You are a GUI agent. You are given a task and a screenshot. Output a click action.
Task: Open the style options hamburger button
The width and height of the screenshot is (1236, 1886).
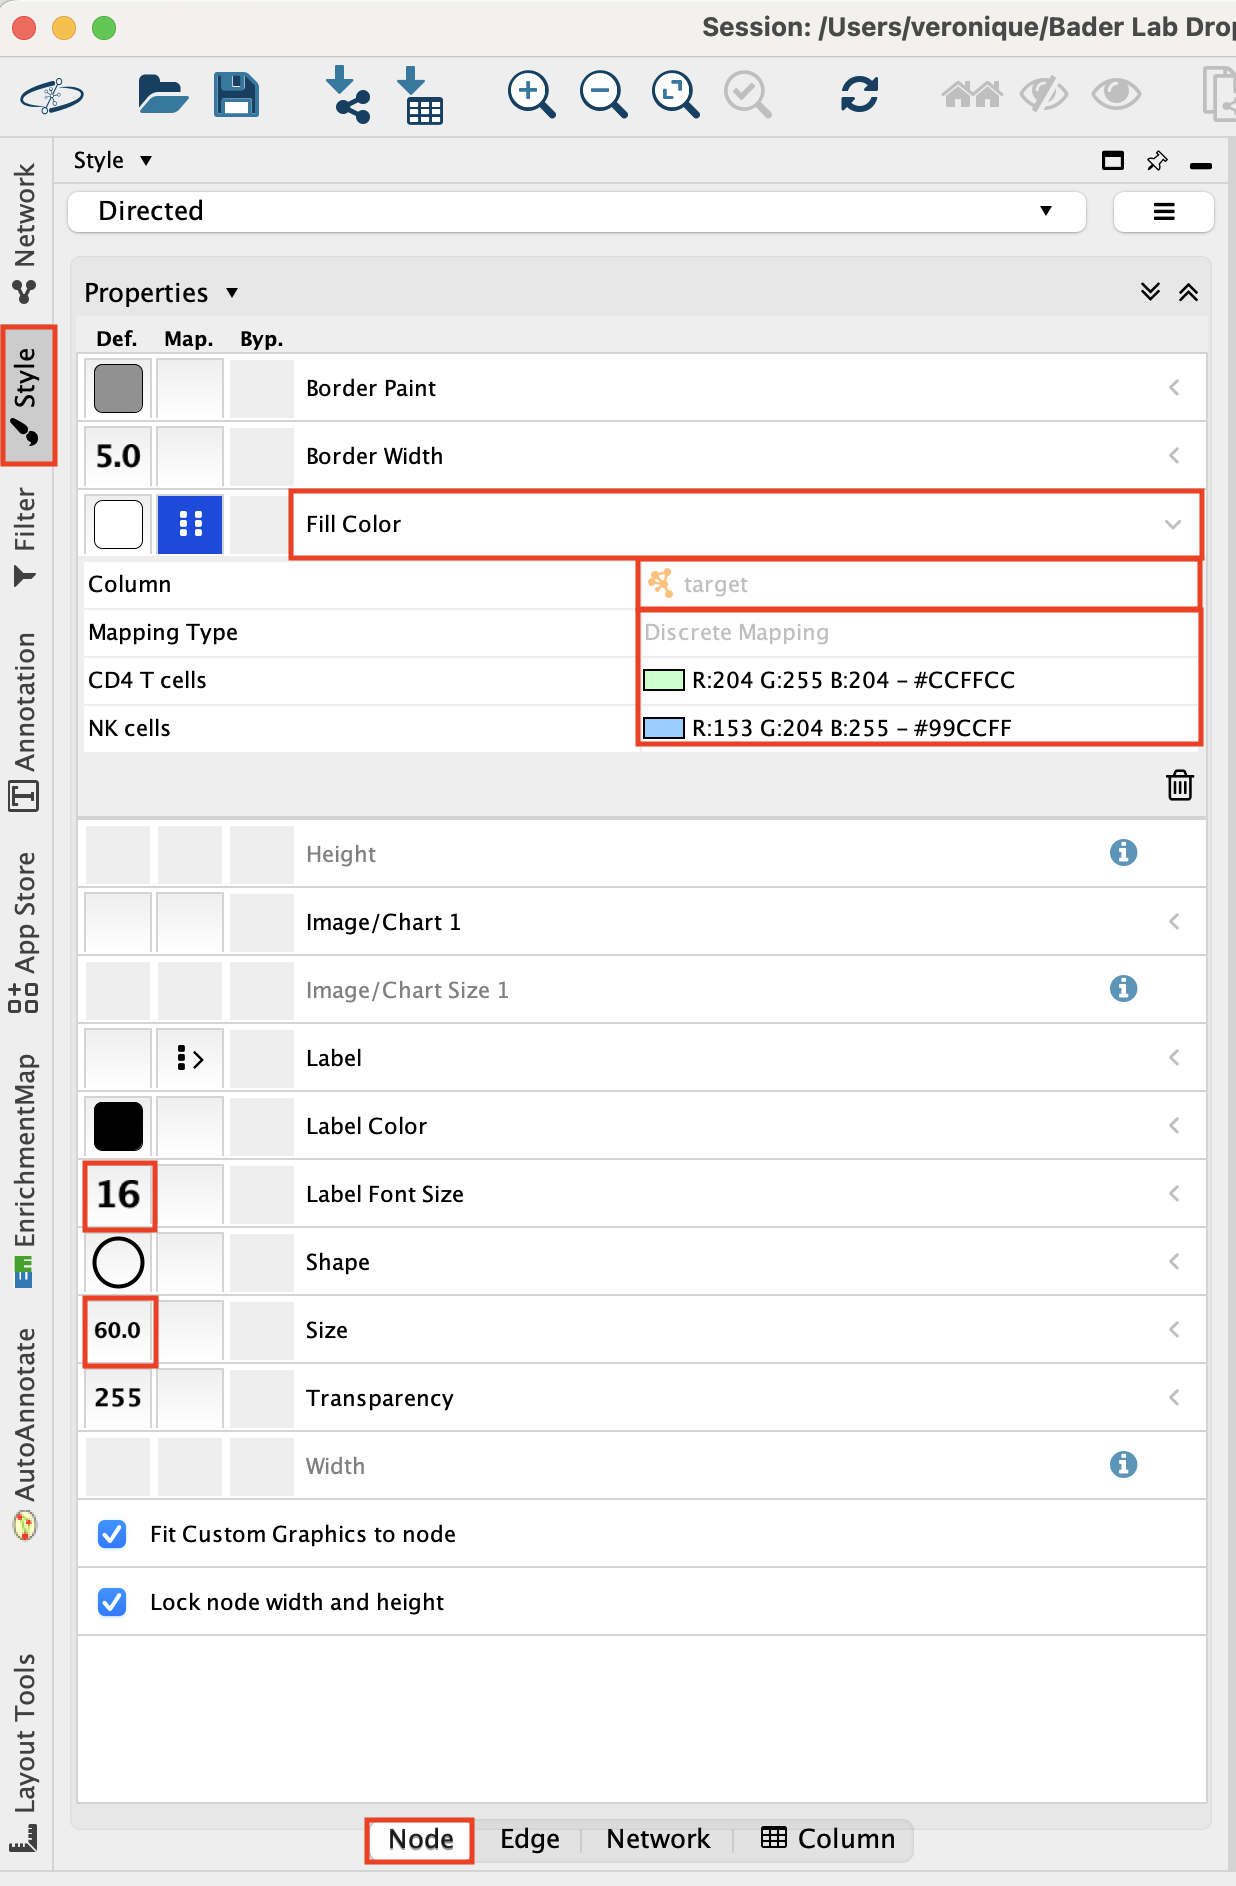pyautogui.click(x=1163, y=211)
